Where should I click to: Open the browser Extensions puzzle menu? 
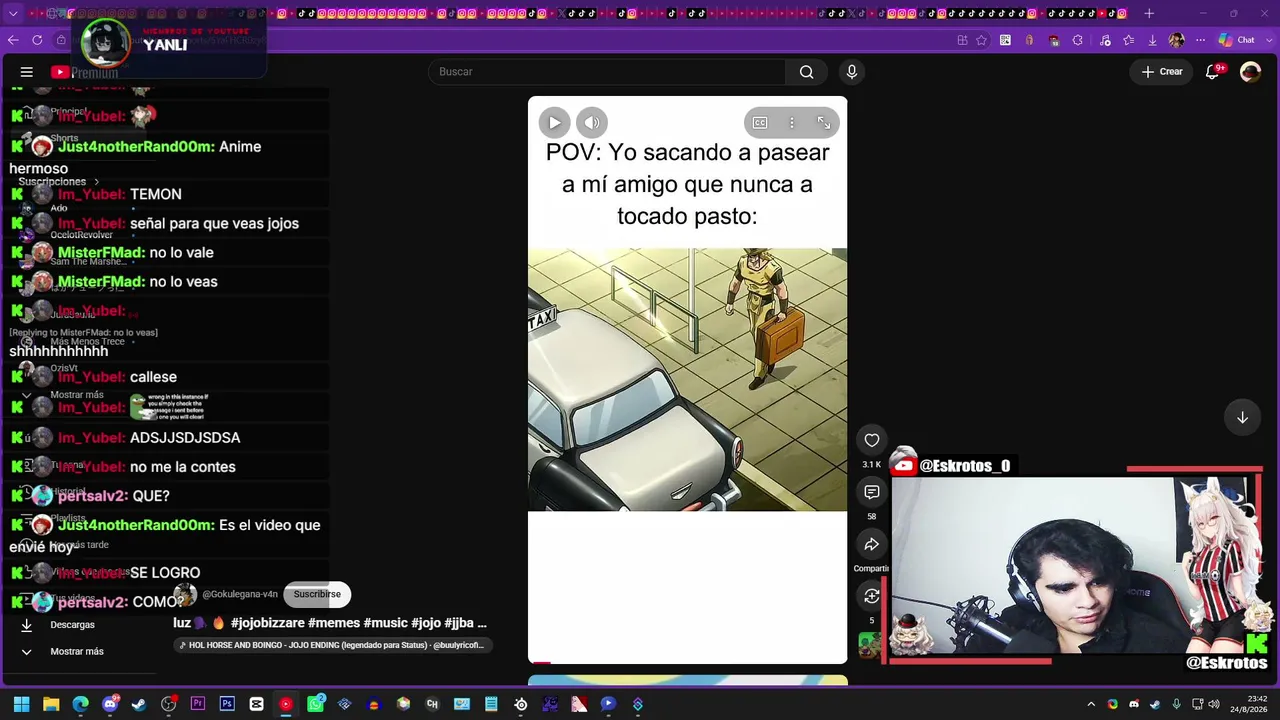[x=1077, y=40]
